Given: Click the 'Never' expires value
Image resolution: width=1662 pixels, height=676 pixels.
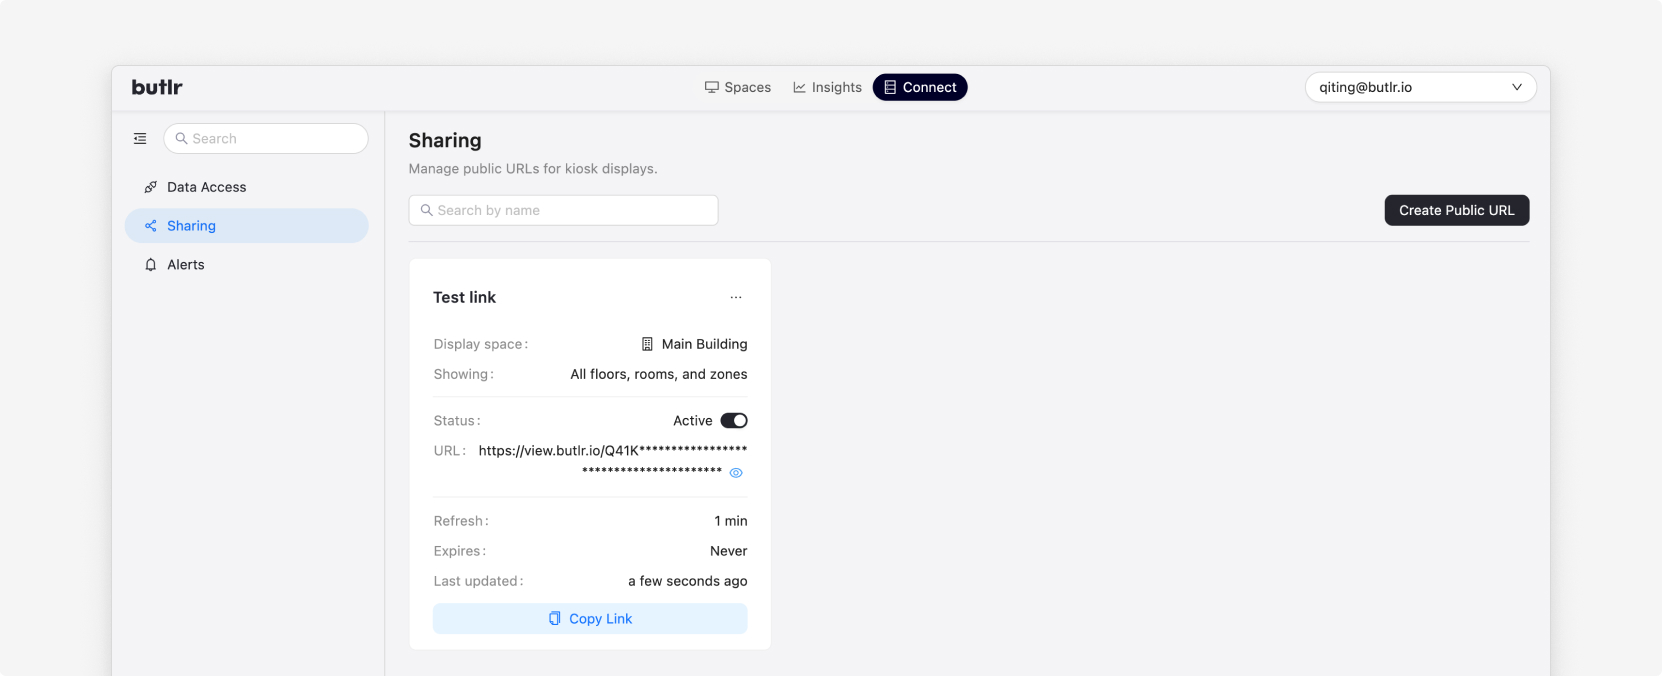Looking at the screenshot, I should point(729,551).
